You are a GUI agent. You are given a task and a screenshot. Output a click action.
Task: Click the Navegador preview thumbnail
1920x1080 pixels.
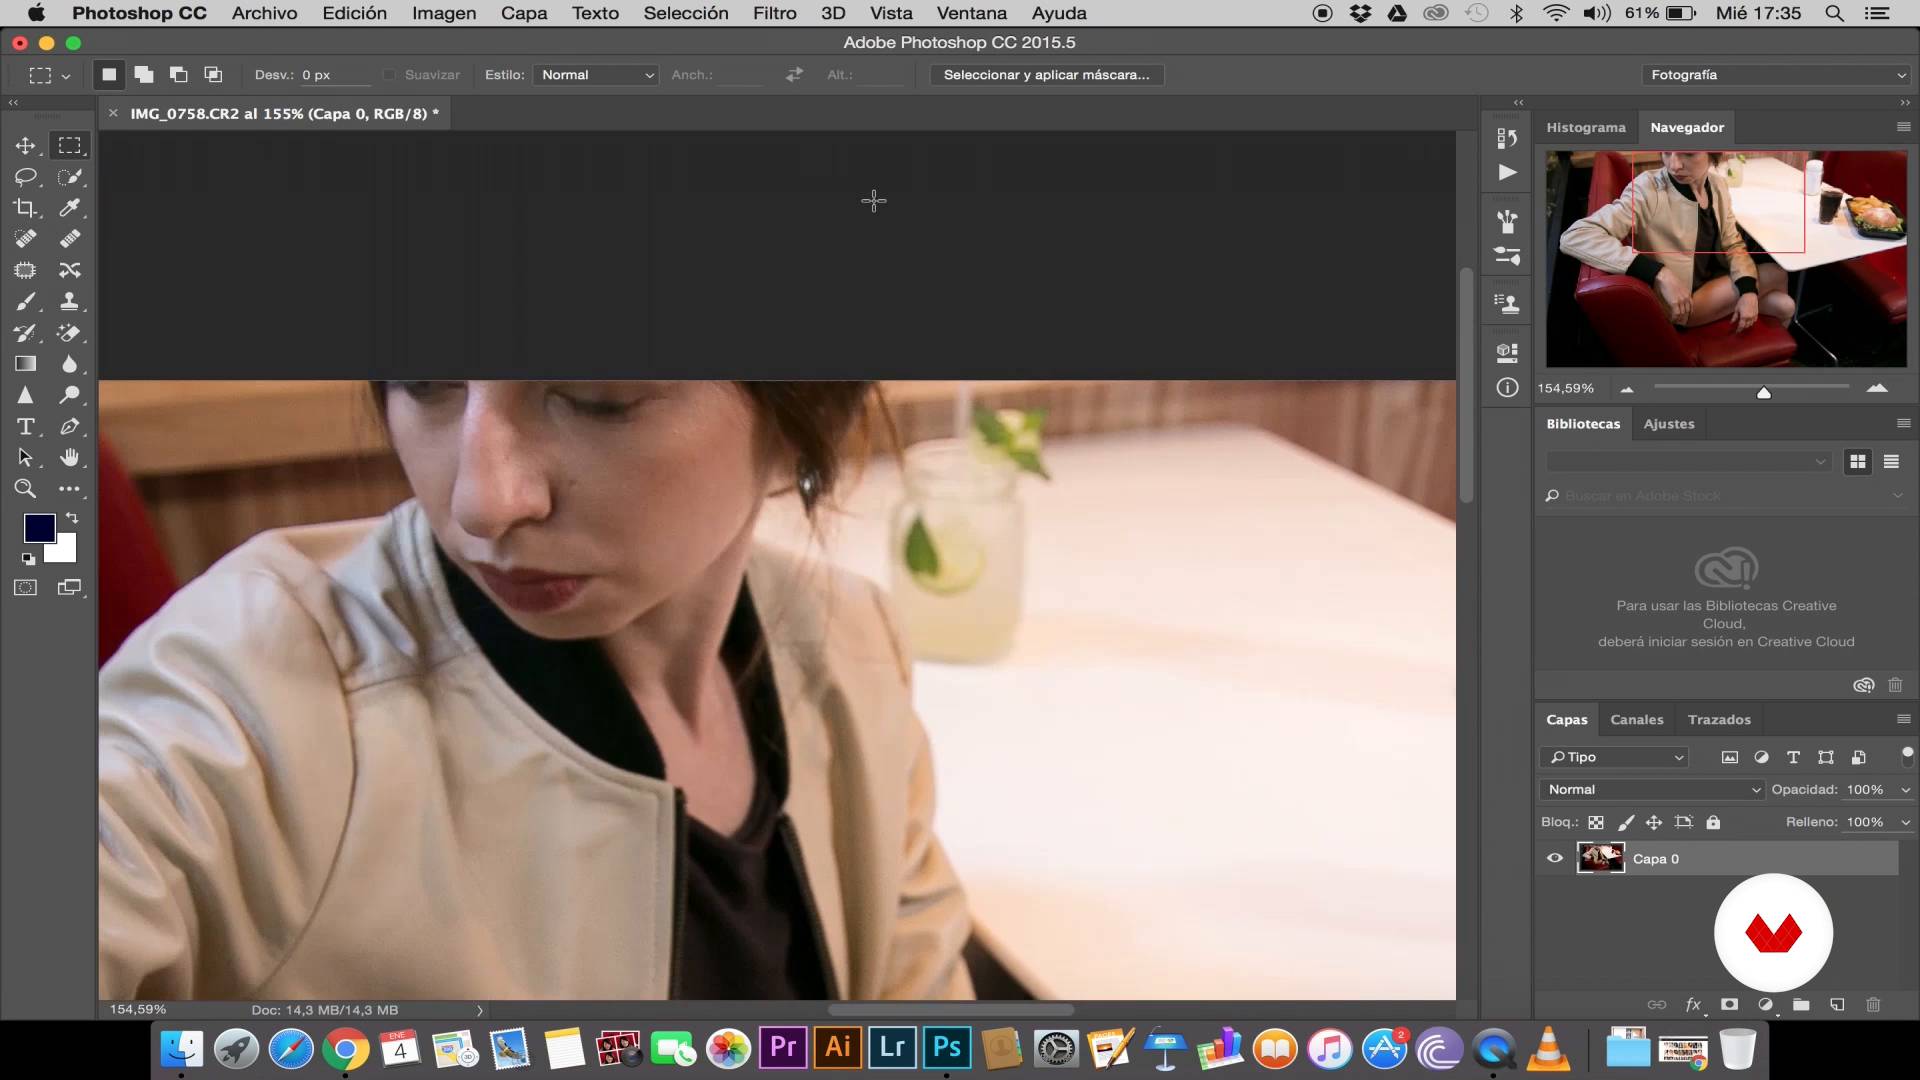tap(1726, 259)
